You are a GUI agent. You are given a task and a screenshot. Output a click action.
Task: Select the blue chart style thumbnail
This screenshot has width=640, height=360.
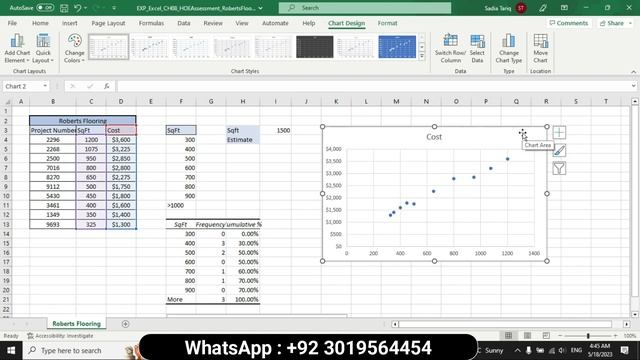[x=397, y=47]
